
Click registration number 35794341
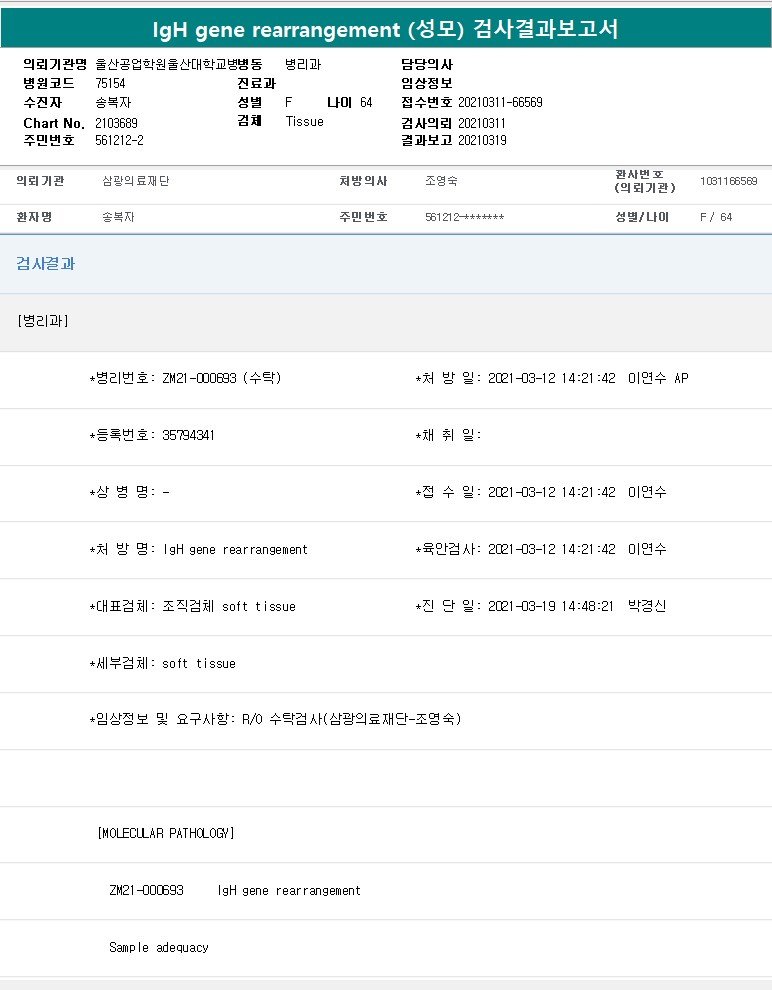pos(188,435)
